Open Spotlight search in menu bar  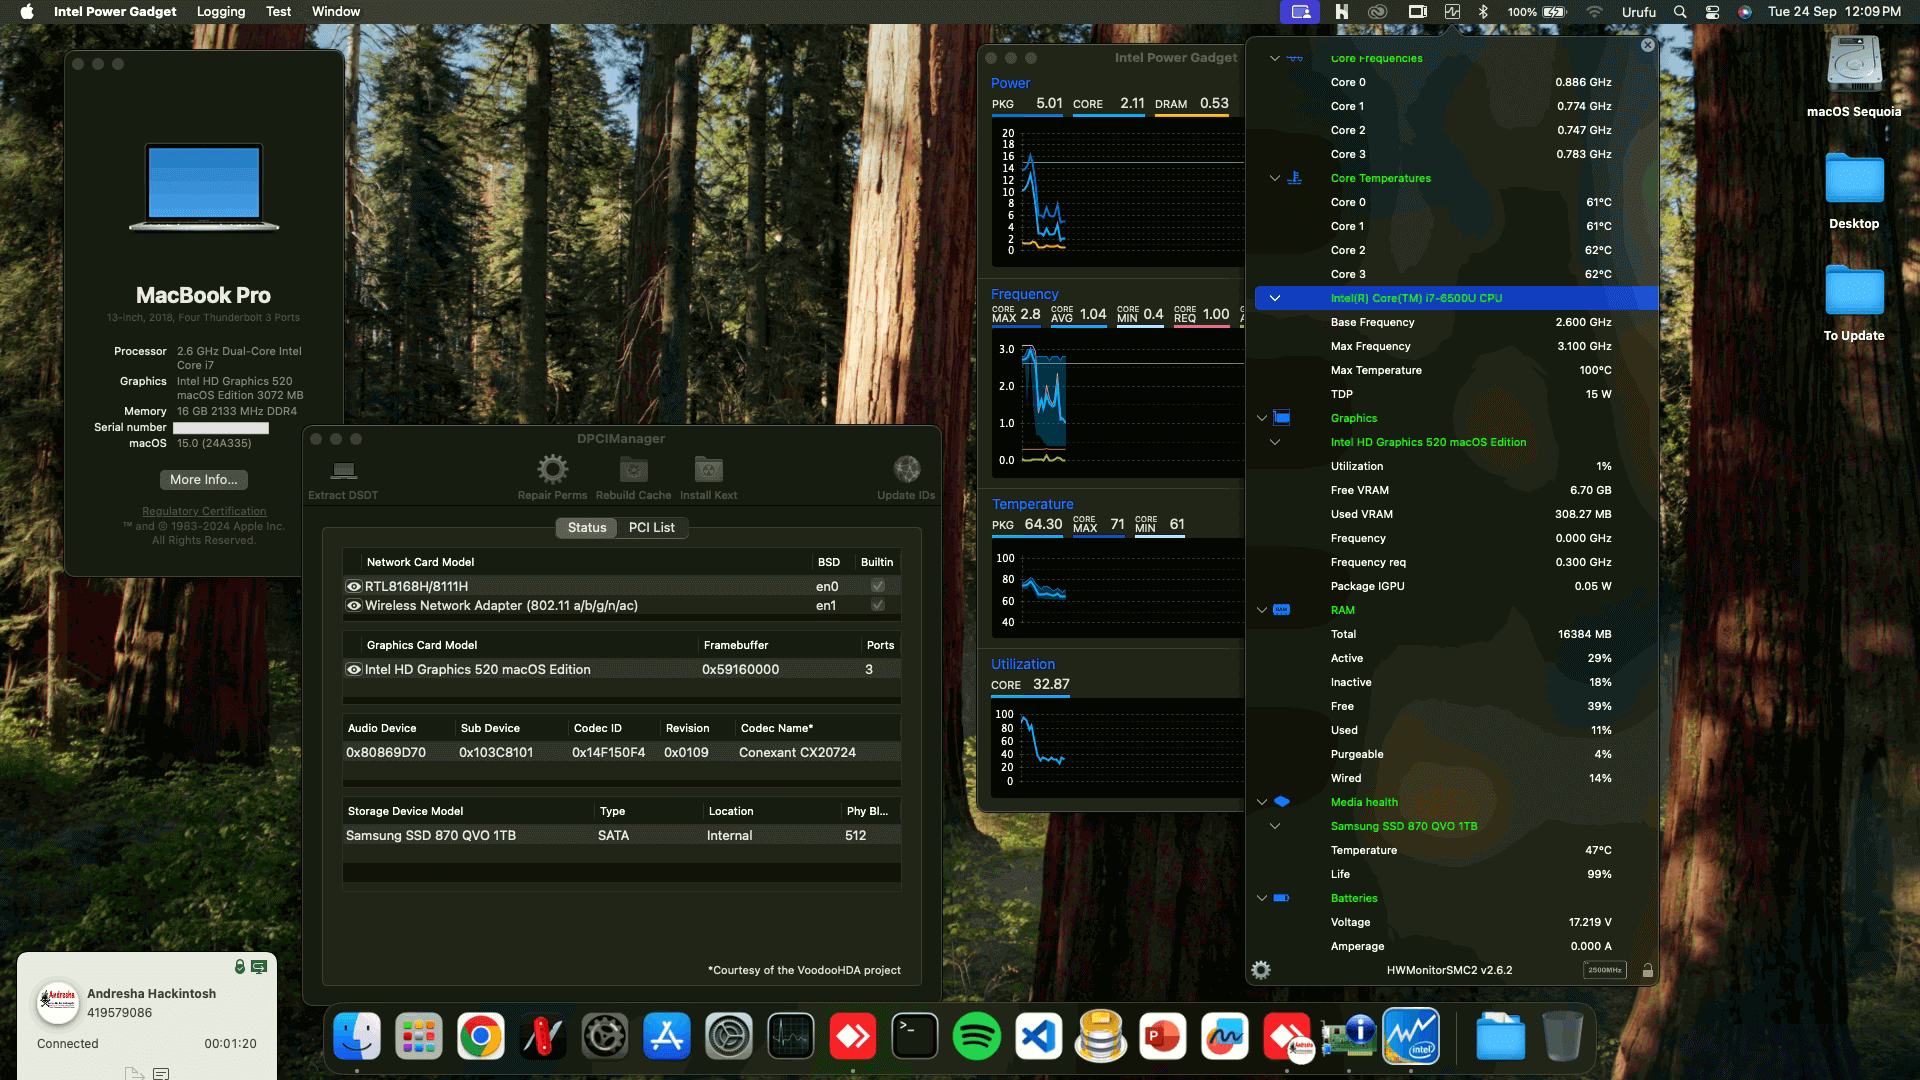tap(1680, 12)
